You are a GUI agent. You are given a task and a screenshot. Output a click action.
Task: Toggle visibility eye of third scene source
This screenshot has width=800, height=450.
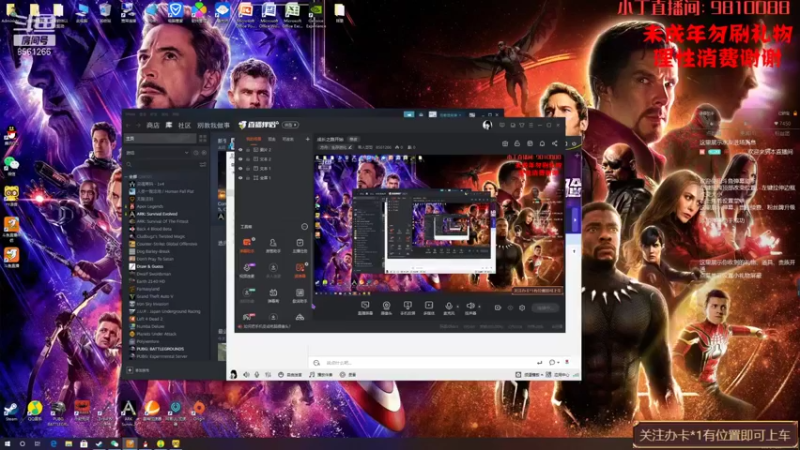(x=240, y=168)
